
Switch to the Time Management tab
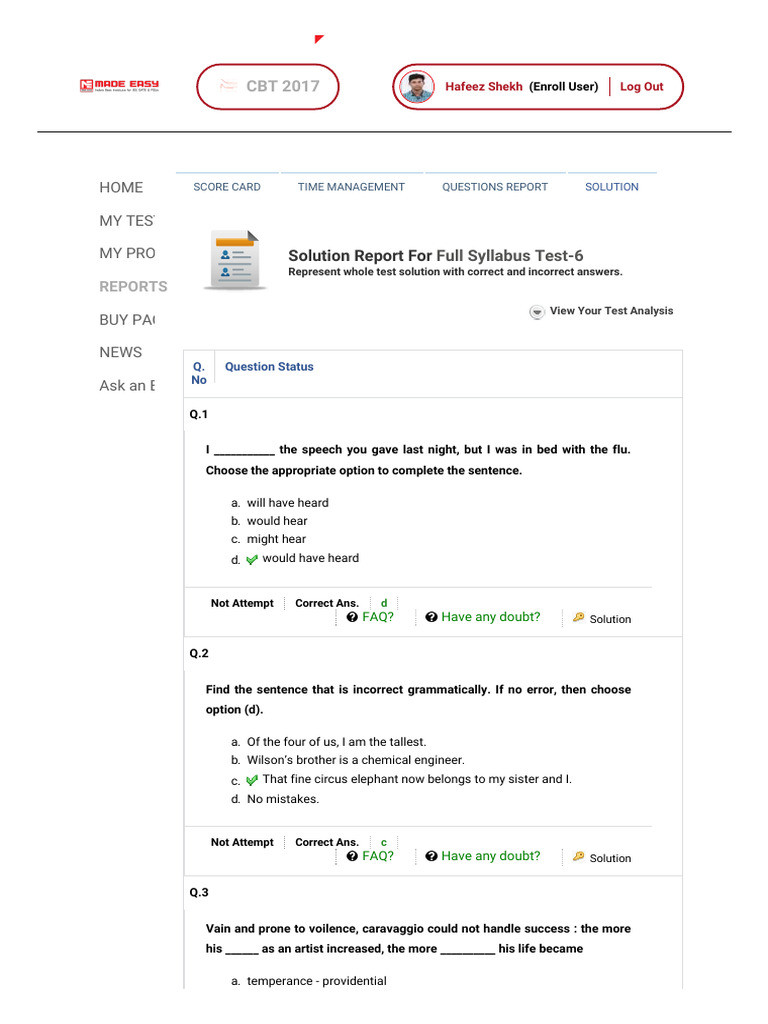(351, 187)
